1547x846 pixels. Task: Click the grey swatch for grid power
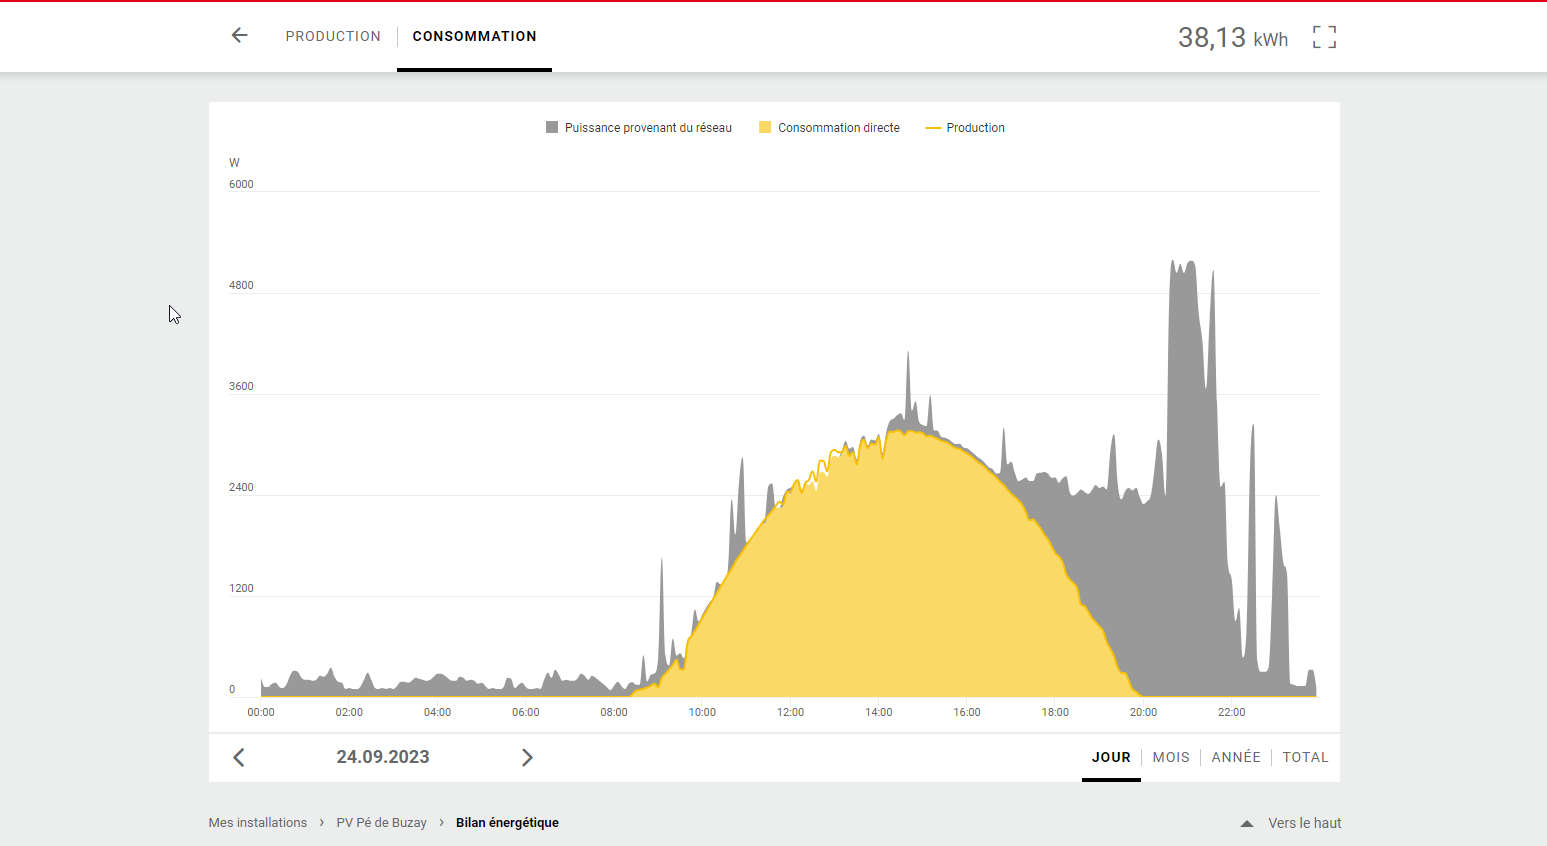(552, 128)
